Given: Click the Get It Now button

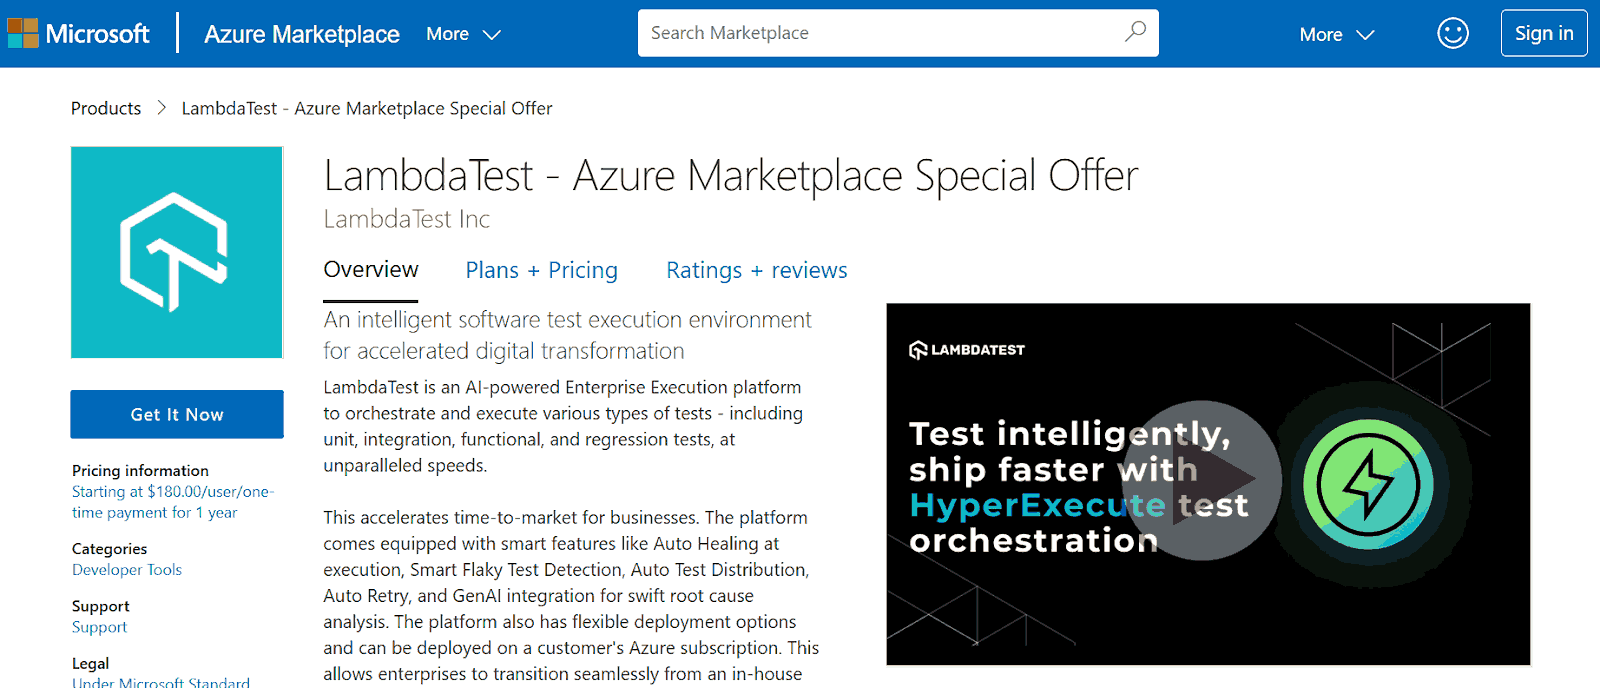Looking at the screenshot, I should point(176,413).
